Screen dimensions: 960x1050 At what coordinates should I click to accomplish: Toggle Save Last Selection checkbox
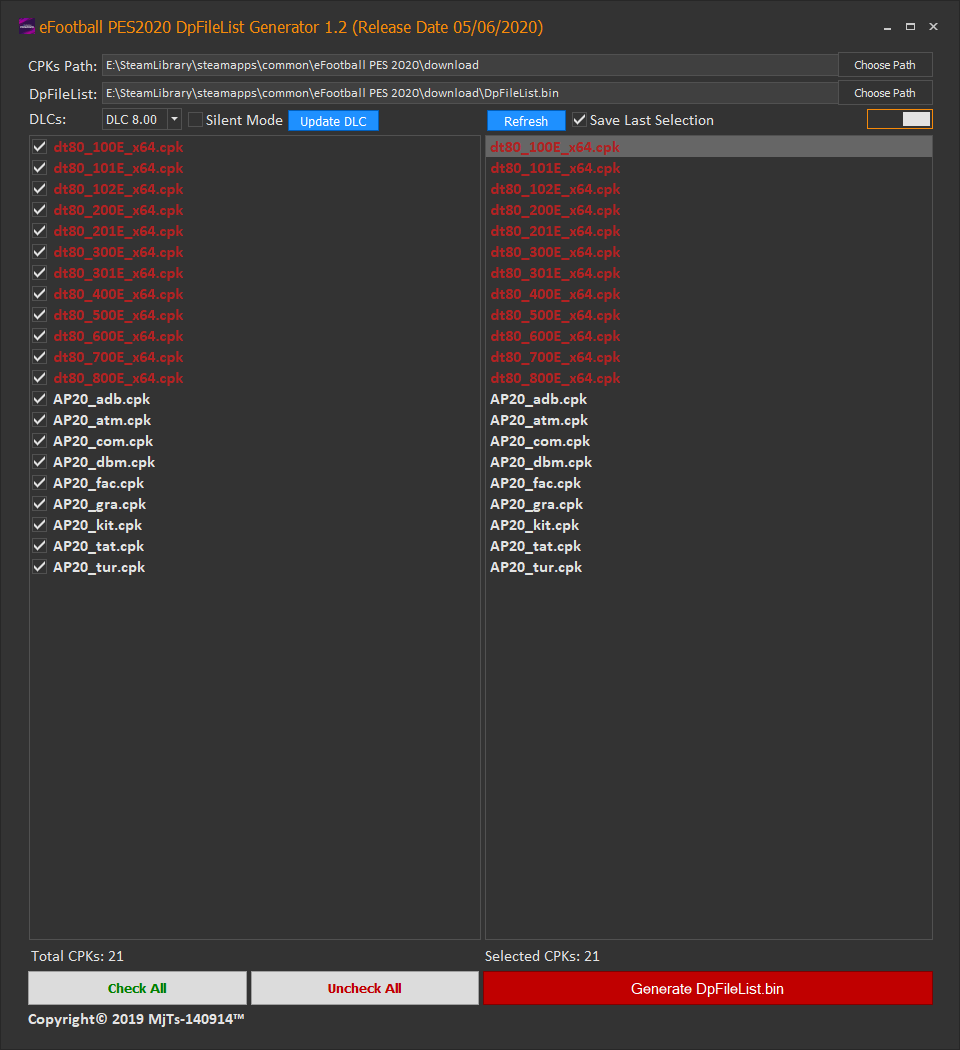tap(580, 120)
